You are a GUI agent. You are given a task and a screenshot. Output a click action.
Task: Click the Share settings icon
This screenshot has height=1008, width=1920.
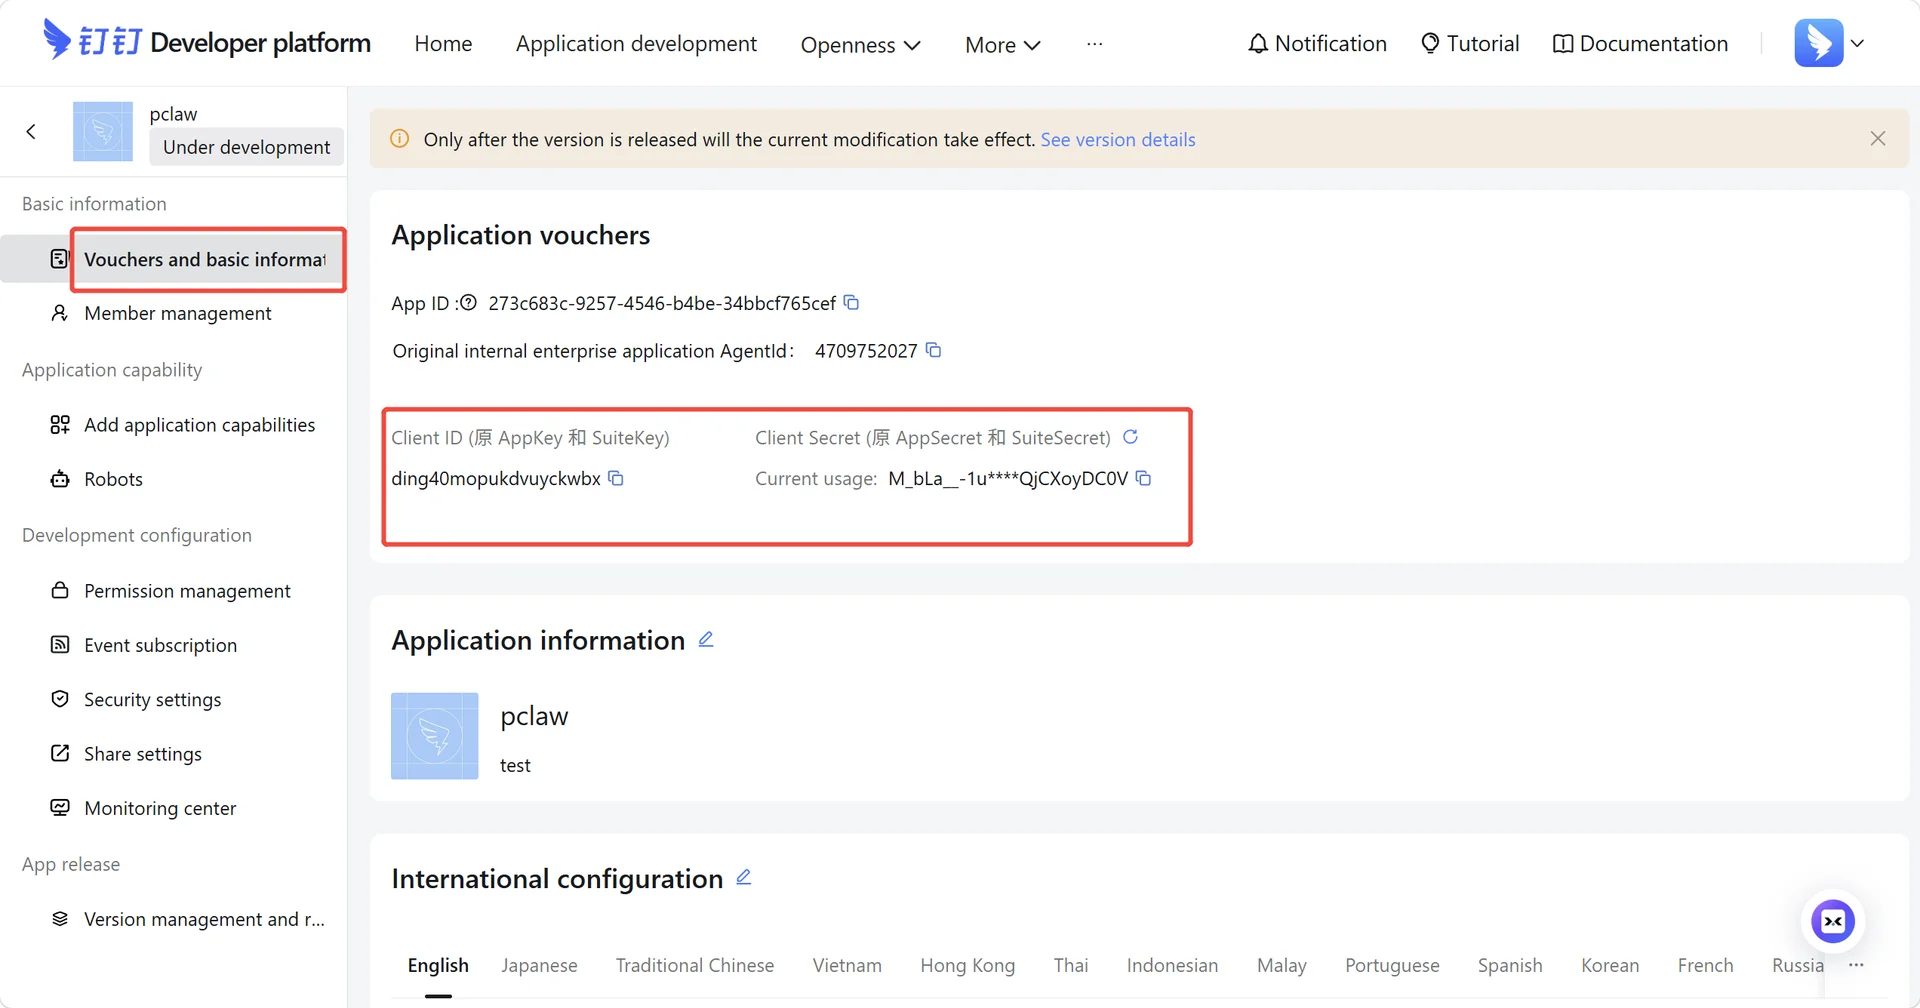pyautogui.click(x=60, y=753)
